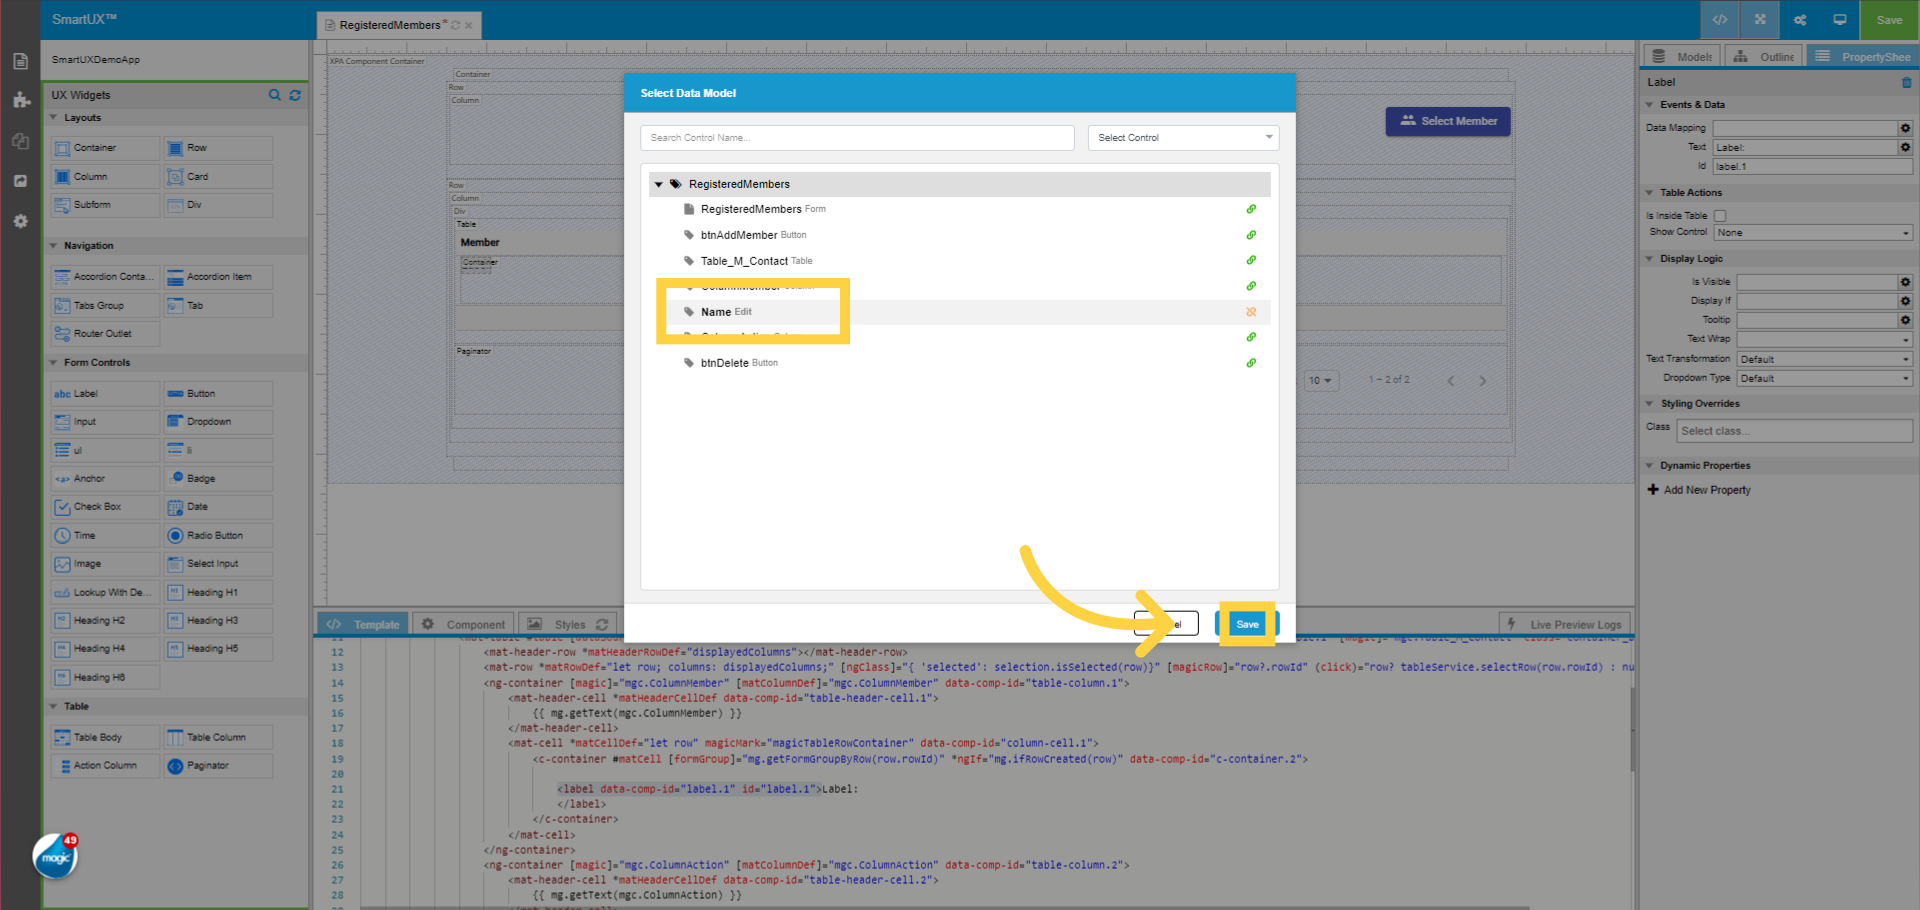Image resolution: width=1920 pixels, height=910 pixels.
Task: Click the fullscreen expand icon in top bar
Action: pyautogui.click(x=1760, y=20)
